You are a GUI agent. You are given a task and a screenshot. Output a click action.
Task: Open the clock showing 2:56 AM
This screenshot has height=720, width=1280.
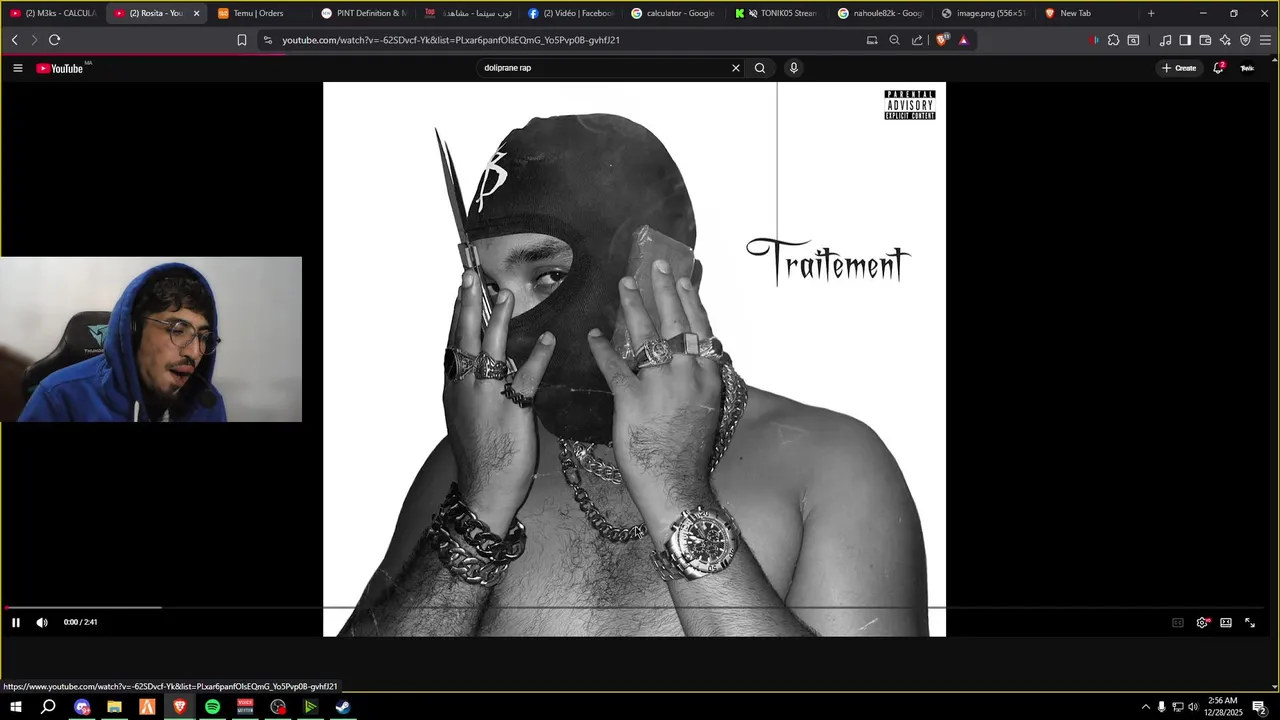[1223, 707]
